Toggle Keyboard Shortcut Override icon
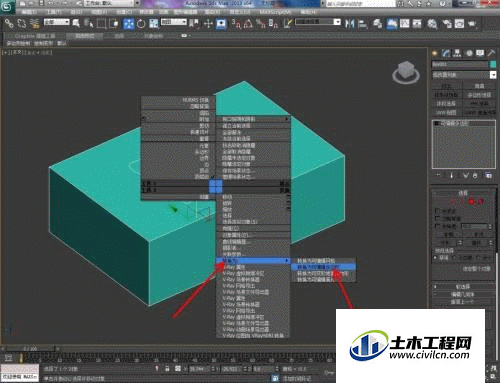The height and width of the screenshot is (383, 500). click(221, 24)
